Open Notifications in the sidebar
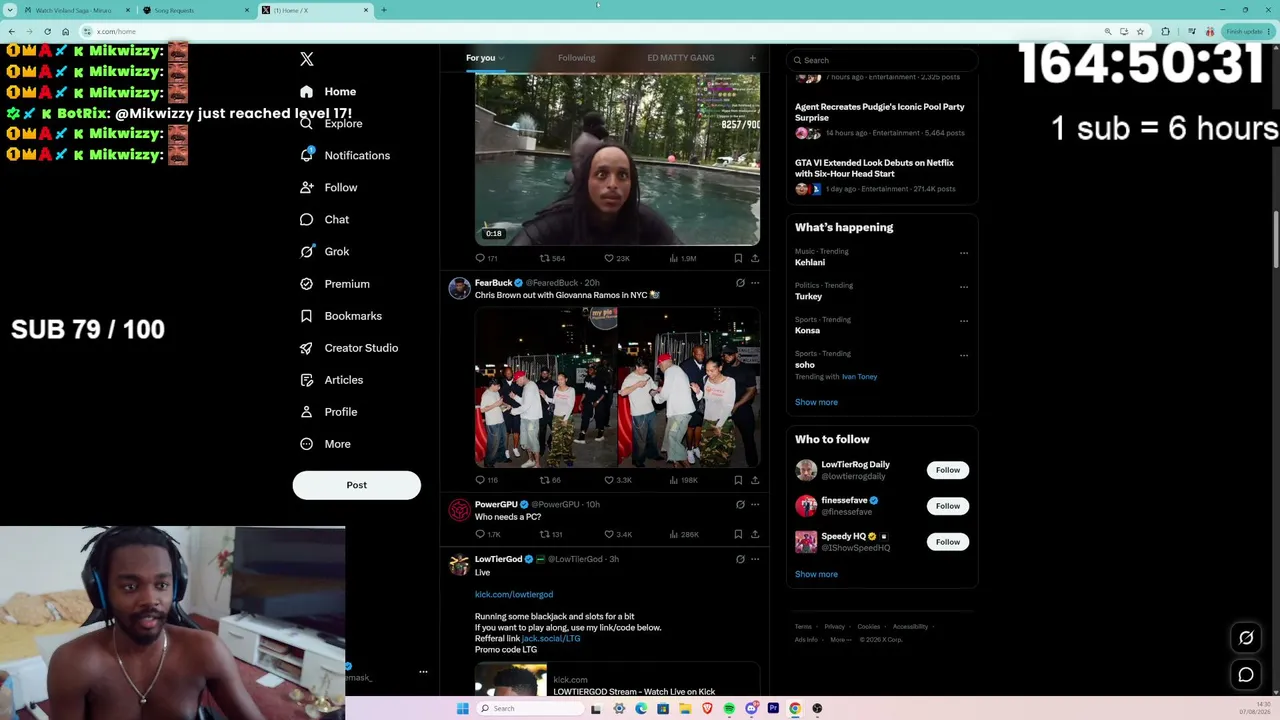This screenshot has width=1280, height=720. pyautogui.click(x=345, y=155)
